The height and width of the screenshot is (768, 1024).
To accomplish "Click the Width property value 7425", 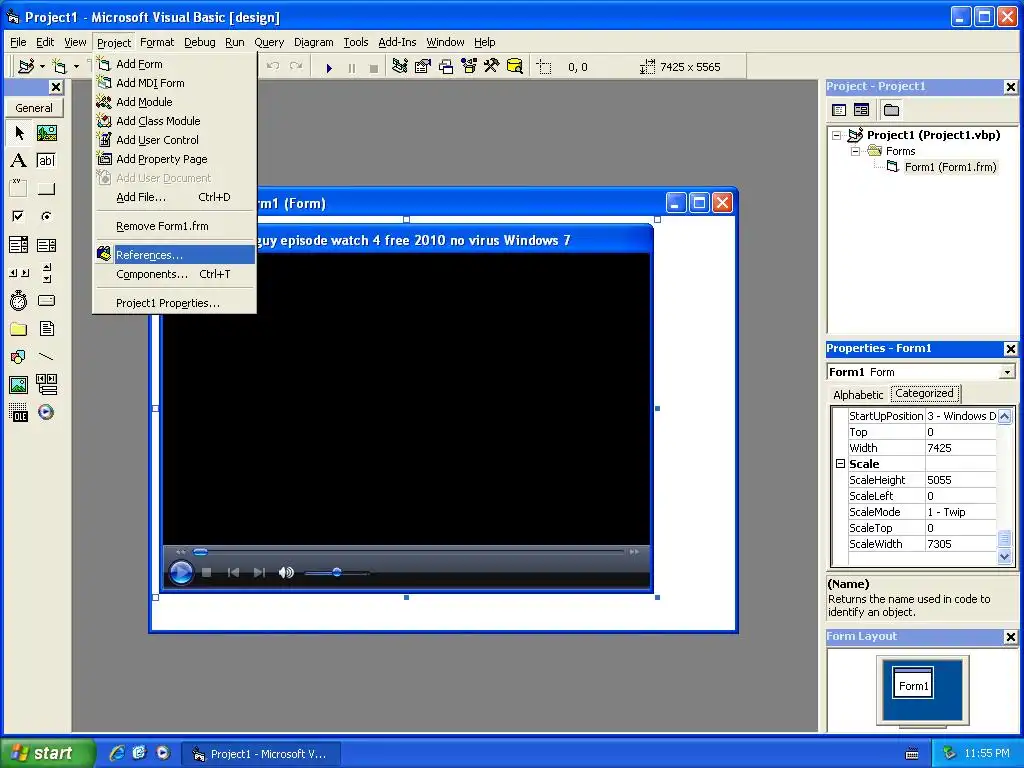I will coord(961,448).
